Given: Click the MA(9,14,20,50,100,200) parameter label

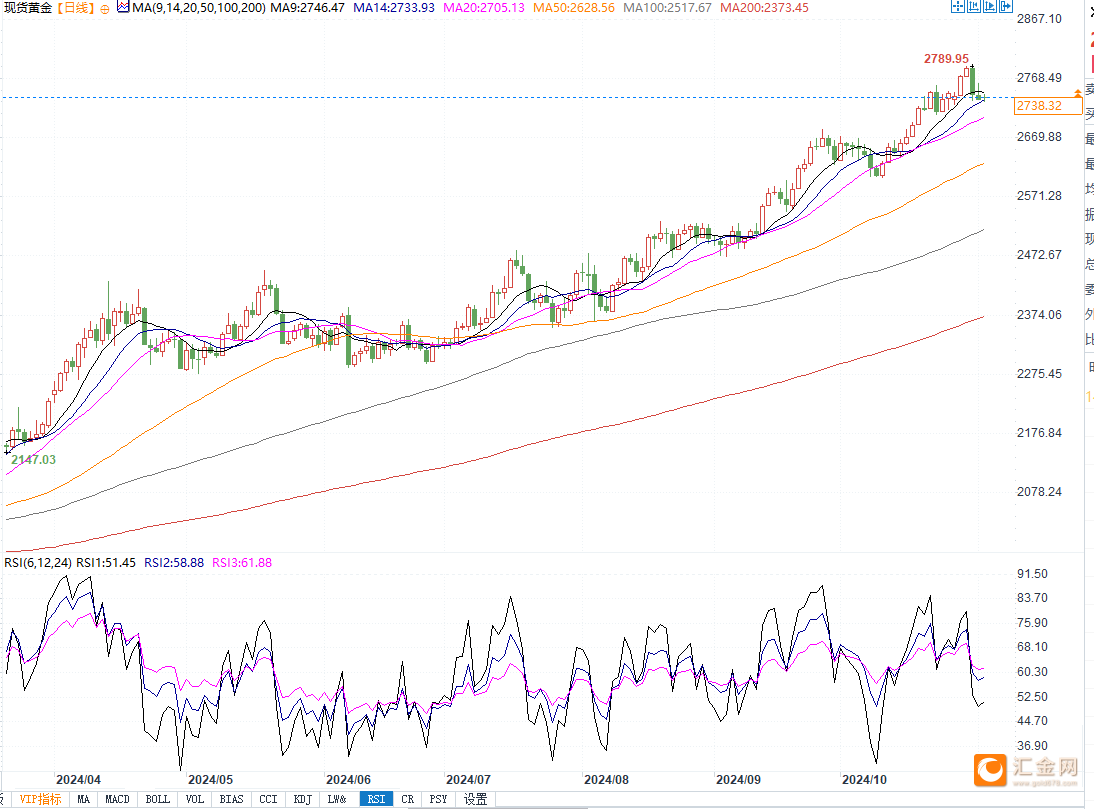Looking at the screenshot, I should tap(199, 8).
